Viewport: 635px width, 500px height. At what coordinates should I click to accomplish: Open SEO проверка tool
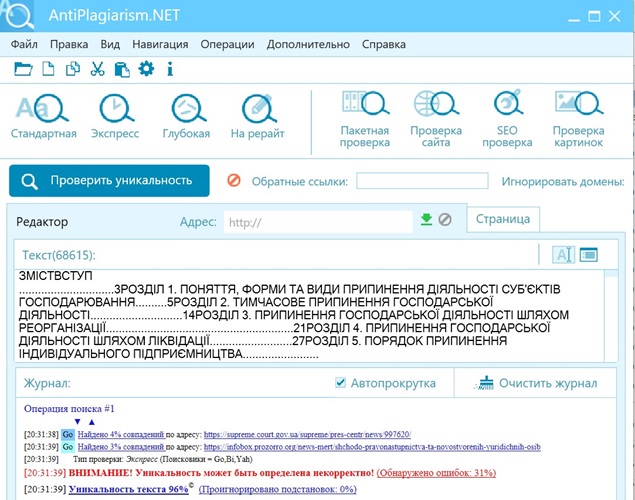click(507, 119)
